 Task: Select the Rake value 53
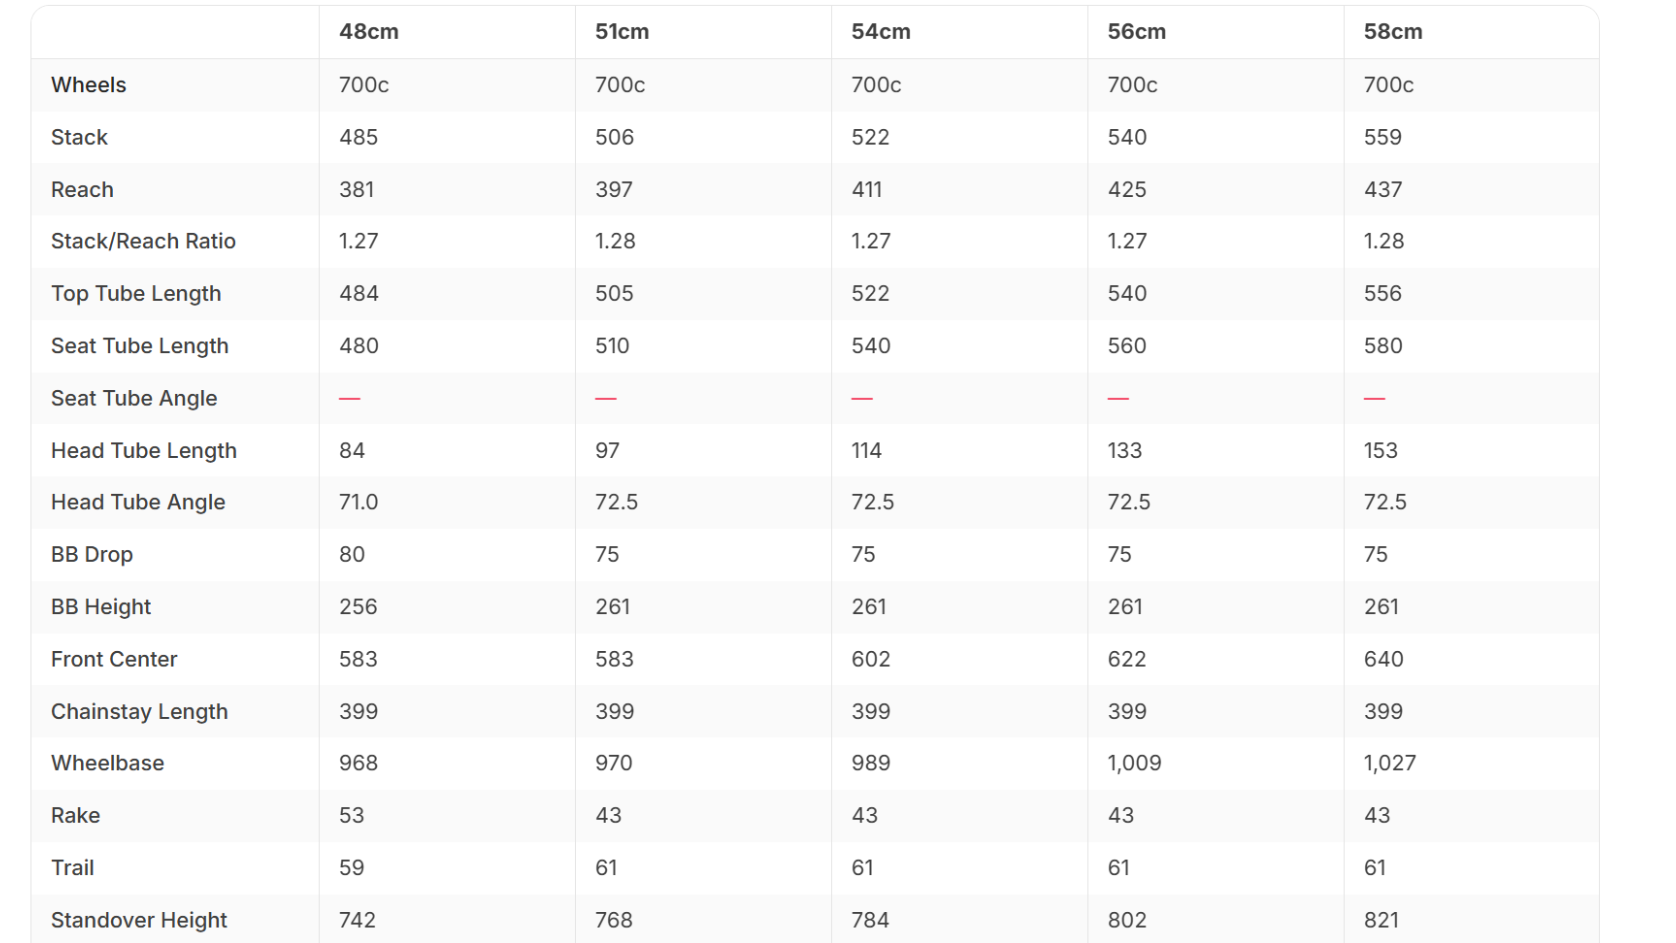tap(351, 815)
